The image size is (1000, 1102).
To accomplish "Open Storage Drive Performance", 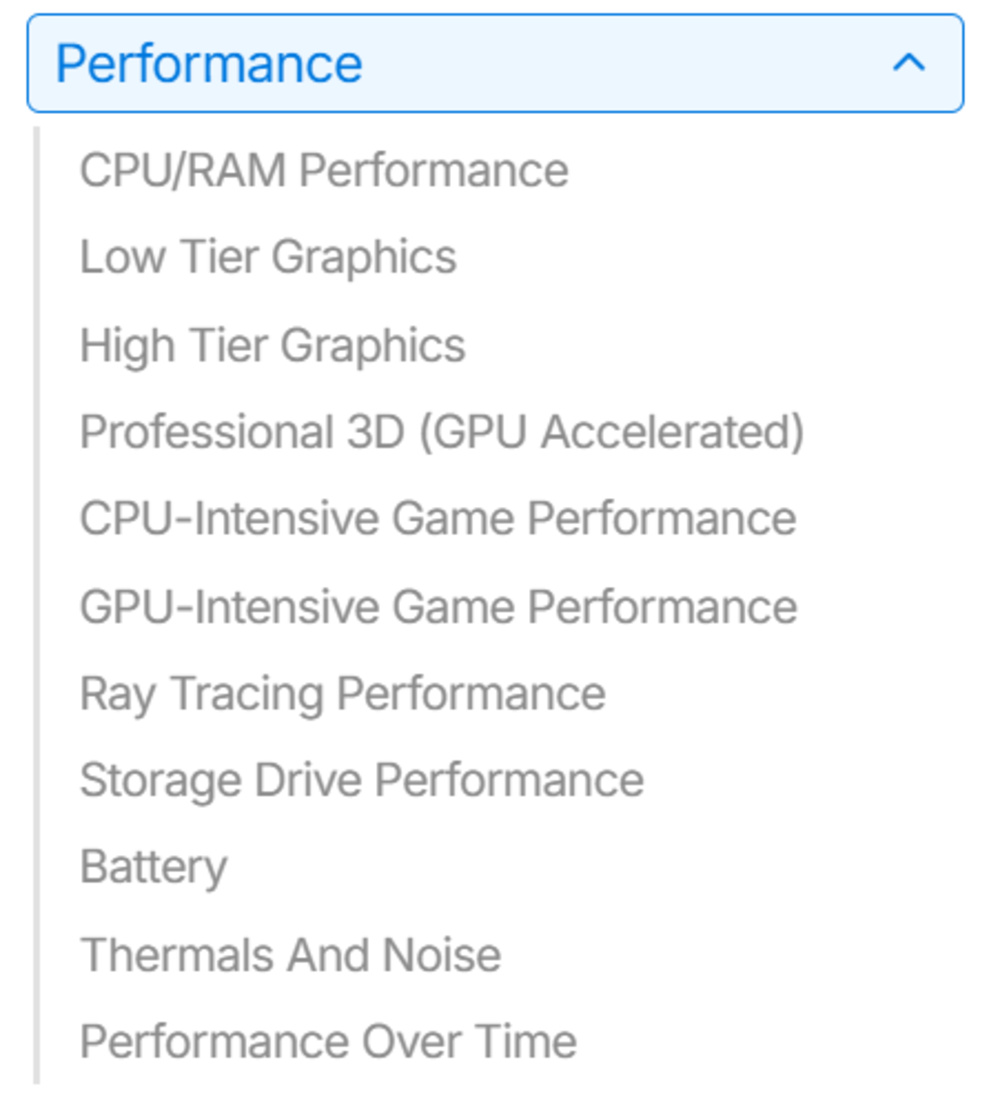I will pyautogui.click(x=363, y=780).
